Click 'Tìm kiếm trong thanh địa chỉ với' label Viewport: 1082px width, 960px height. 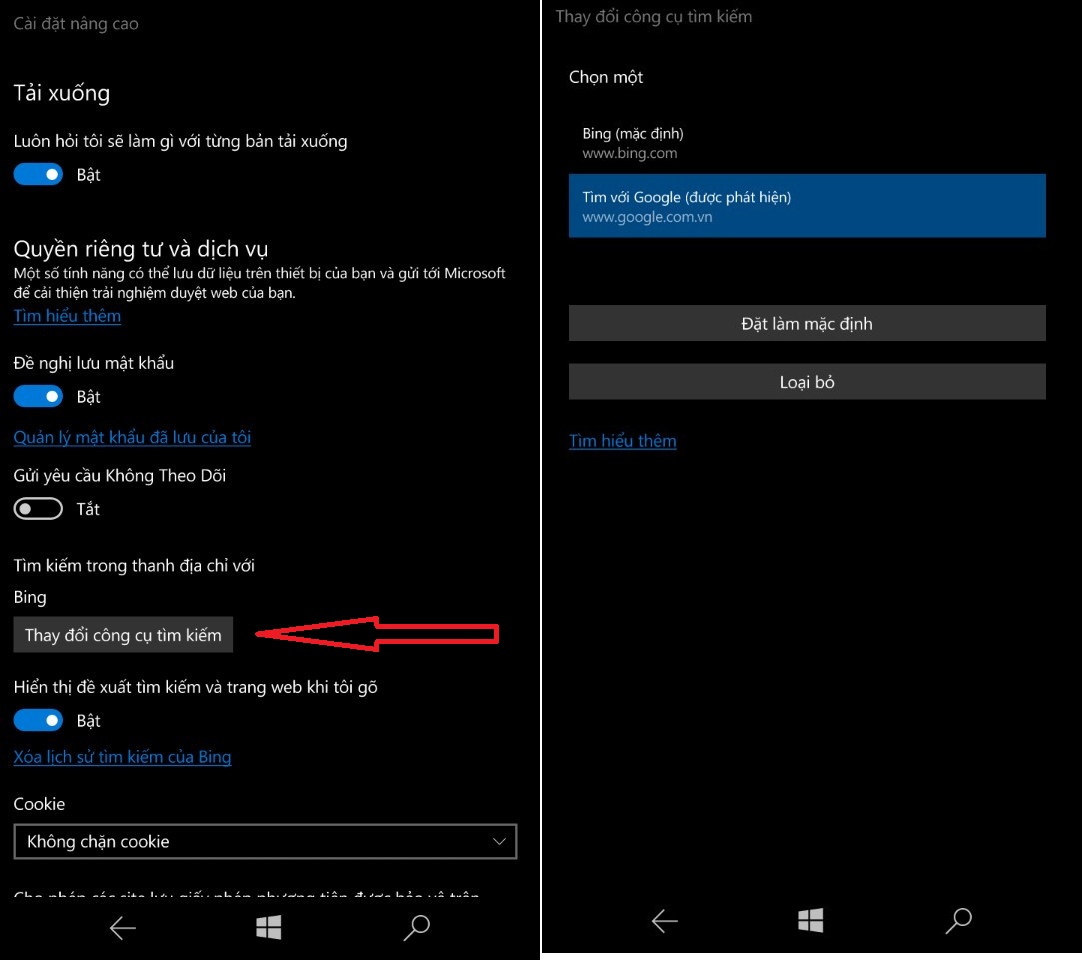(x=134, y=566)
